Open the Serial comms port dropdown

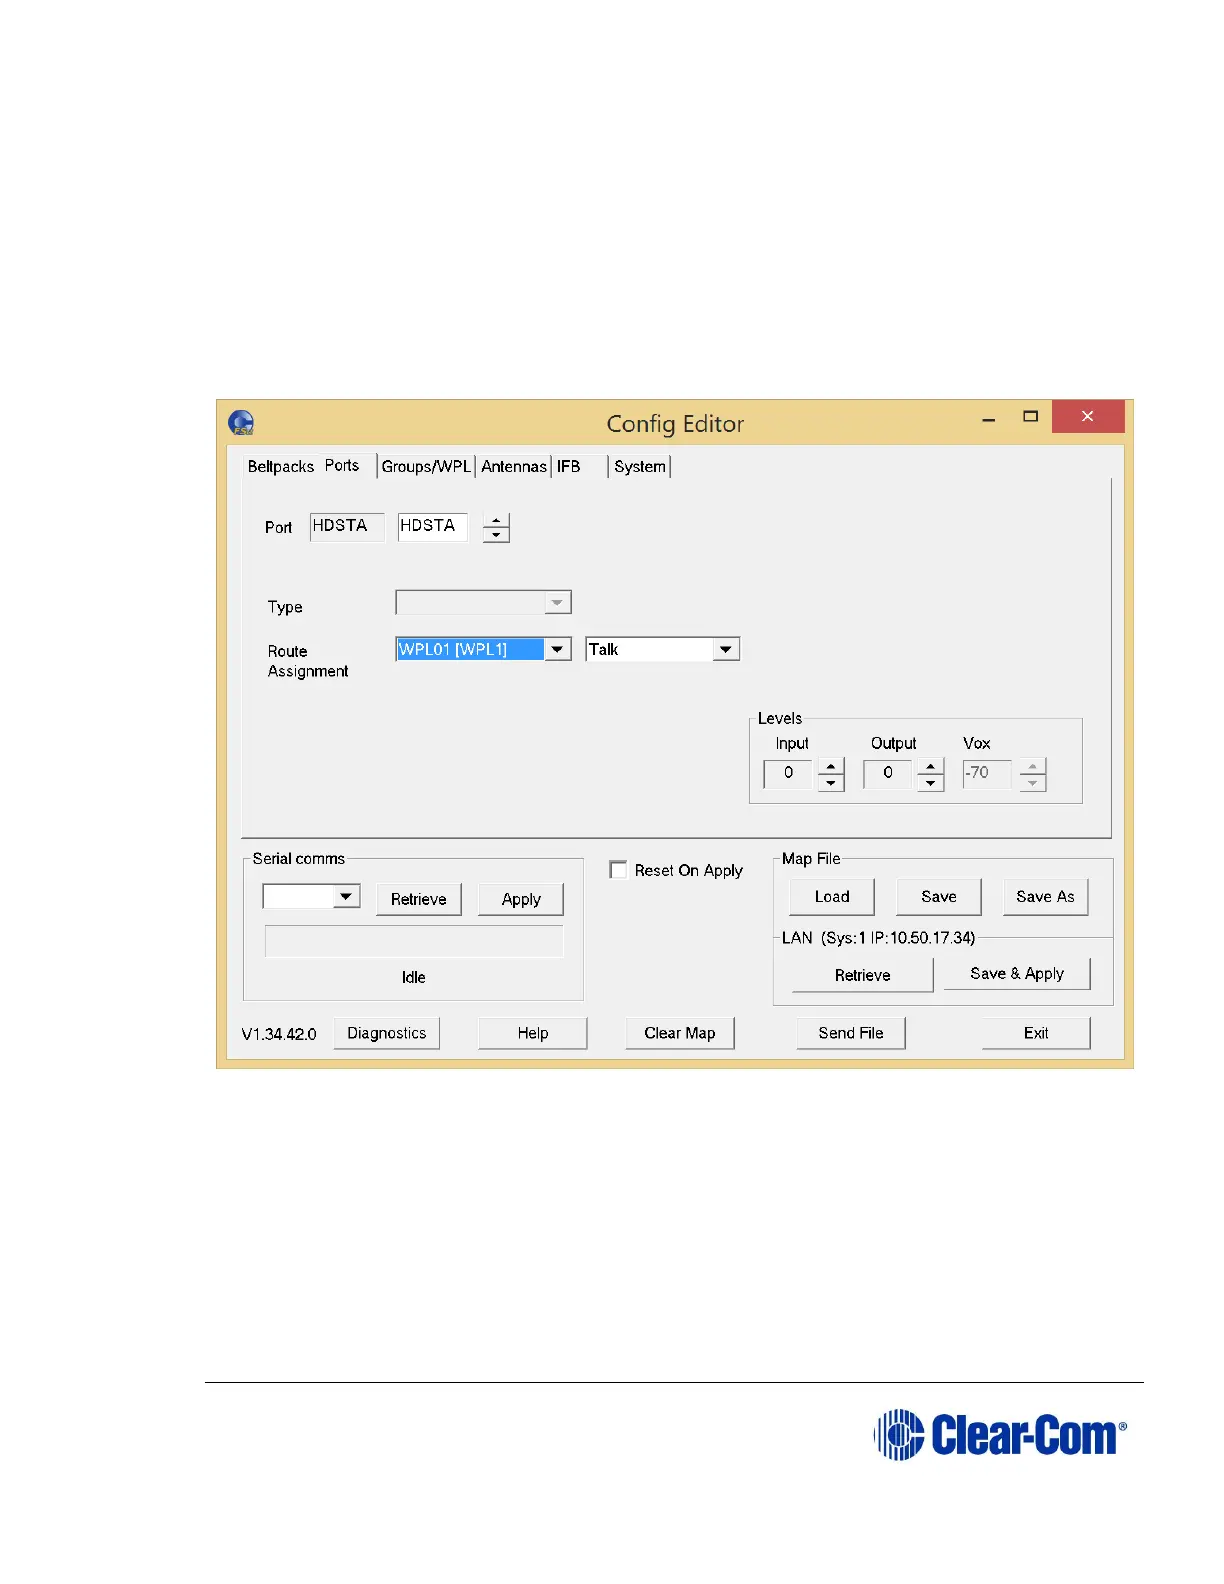click(x=347, y=896)
